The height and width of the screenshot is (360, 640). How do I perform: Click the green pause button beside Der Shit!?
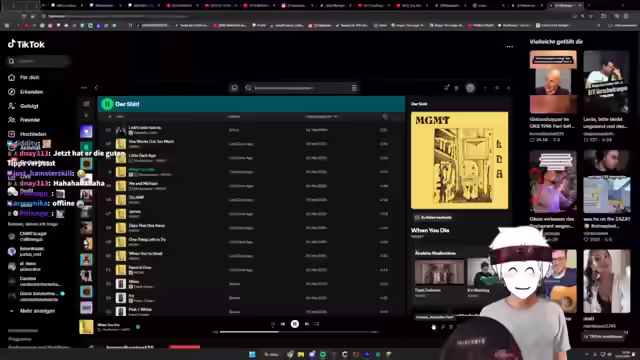click(x=107, y=104)
